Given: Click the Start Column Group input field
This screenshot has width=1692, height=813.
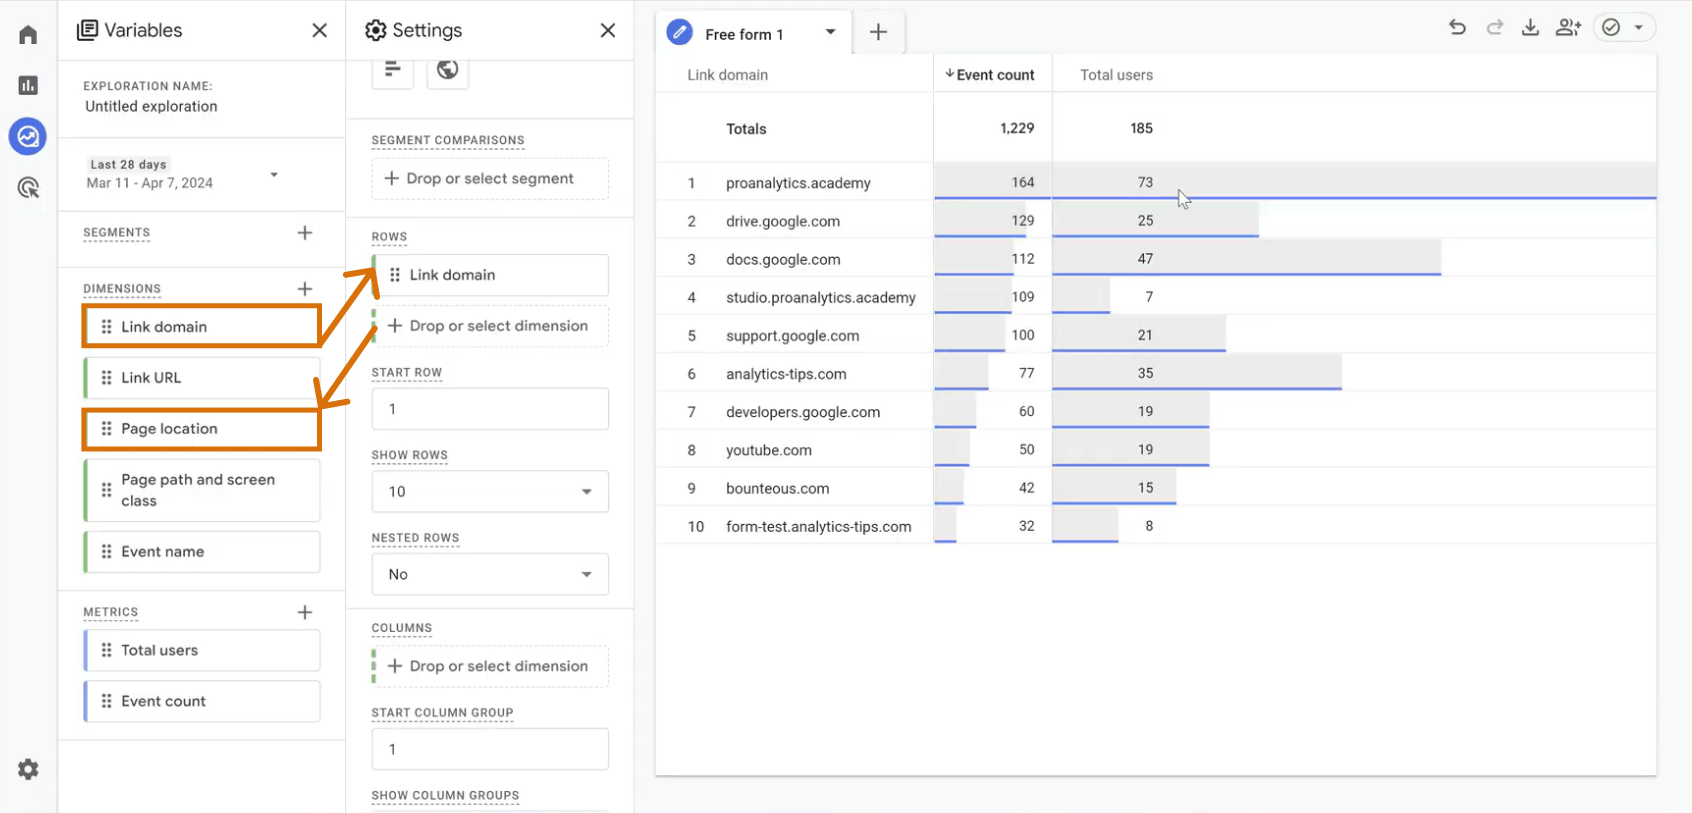Looking at the screenshot, I should (x=490, y=749).
